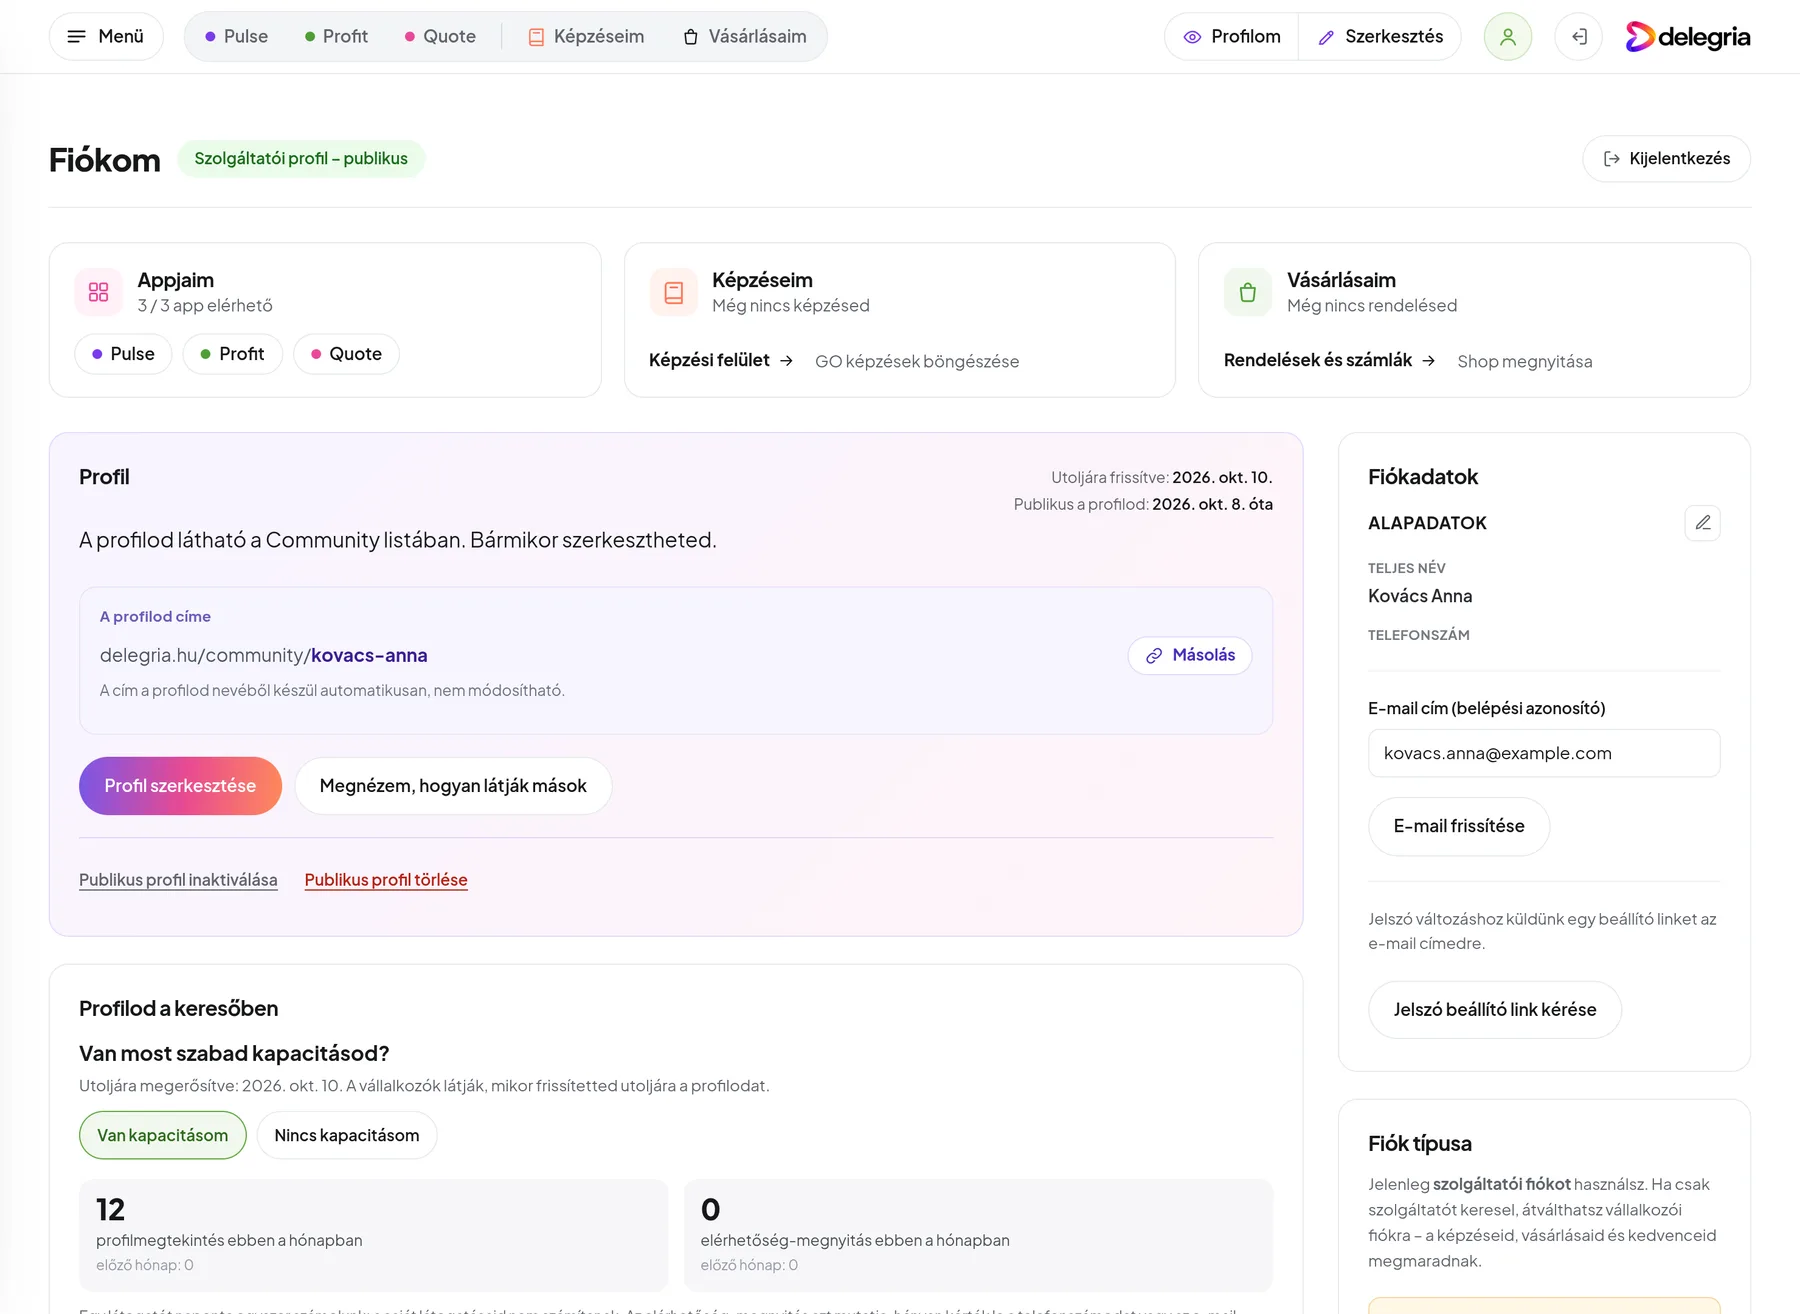Click the Szerkesztés pencil button

click(1380, 36)
